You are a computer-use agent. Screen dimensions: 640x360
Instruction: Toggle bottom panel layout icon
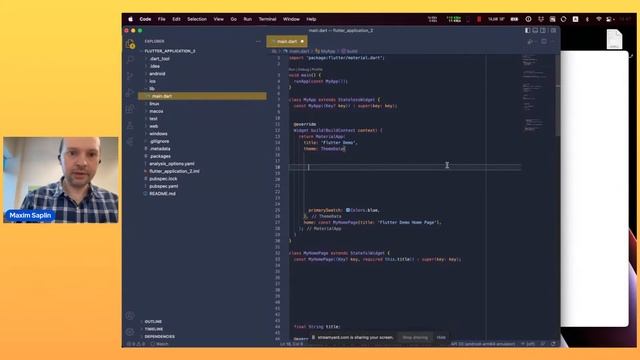click(x=535, y=30)
